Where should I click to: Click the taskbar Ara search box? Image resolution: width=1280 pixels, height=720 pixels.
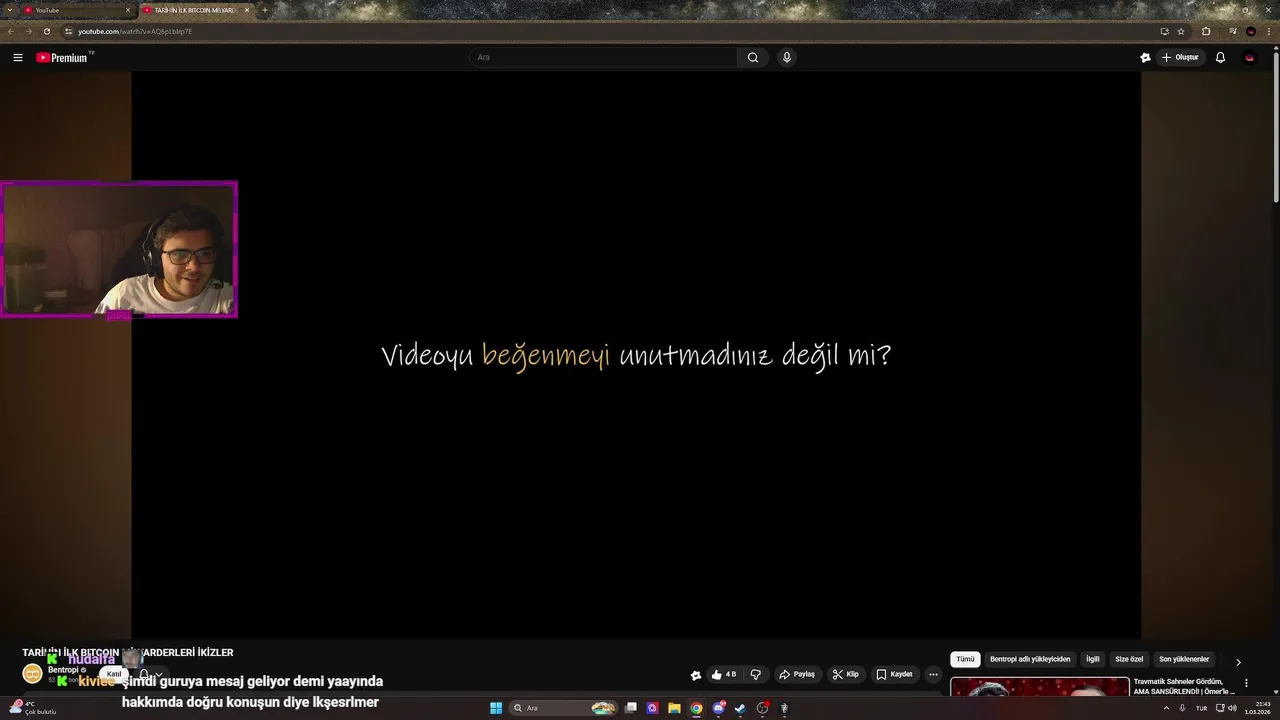(x=564, y=708)
